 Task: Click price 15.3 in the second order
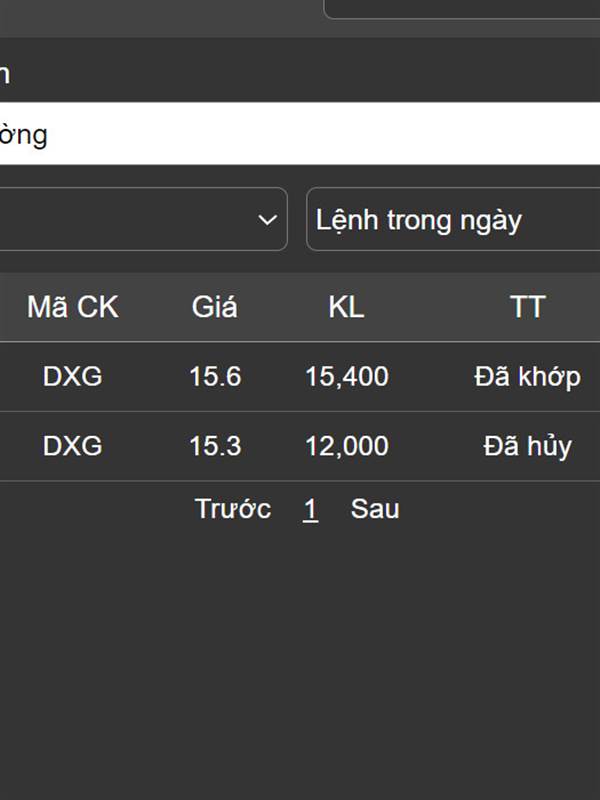click(215, 446)
